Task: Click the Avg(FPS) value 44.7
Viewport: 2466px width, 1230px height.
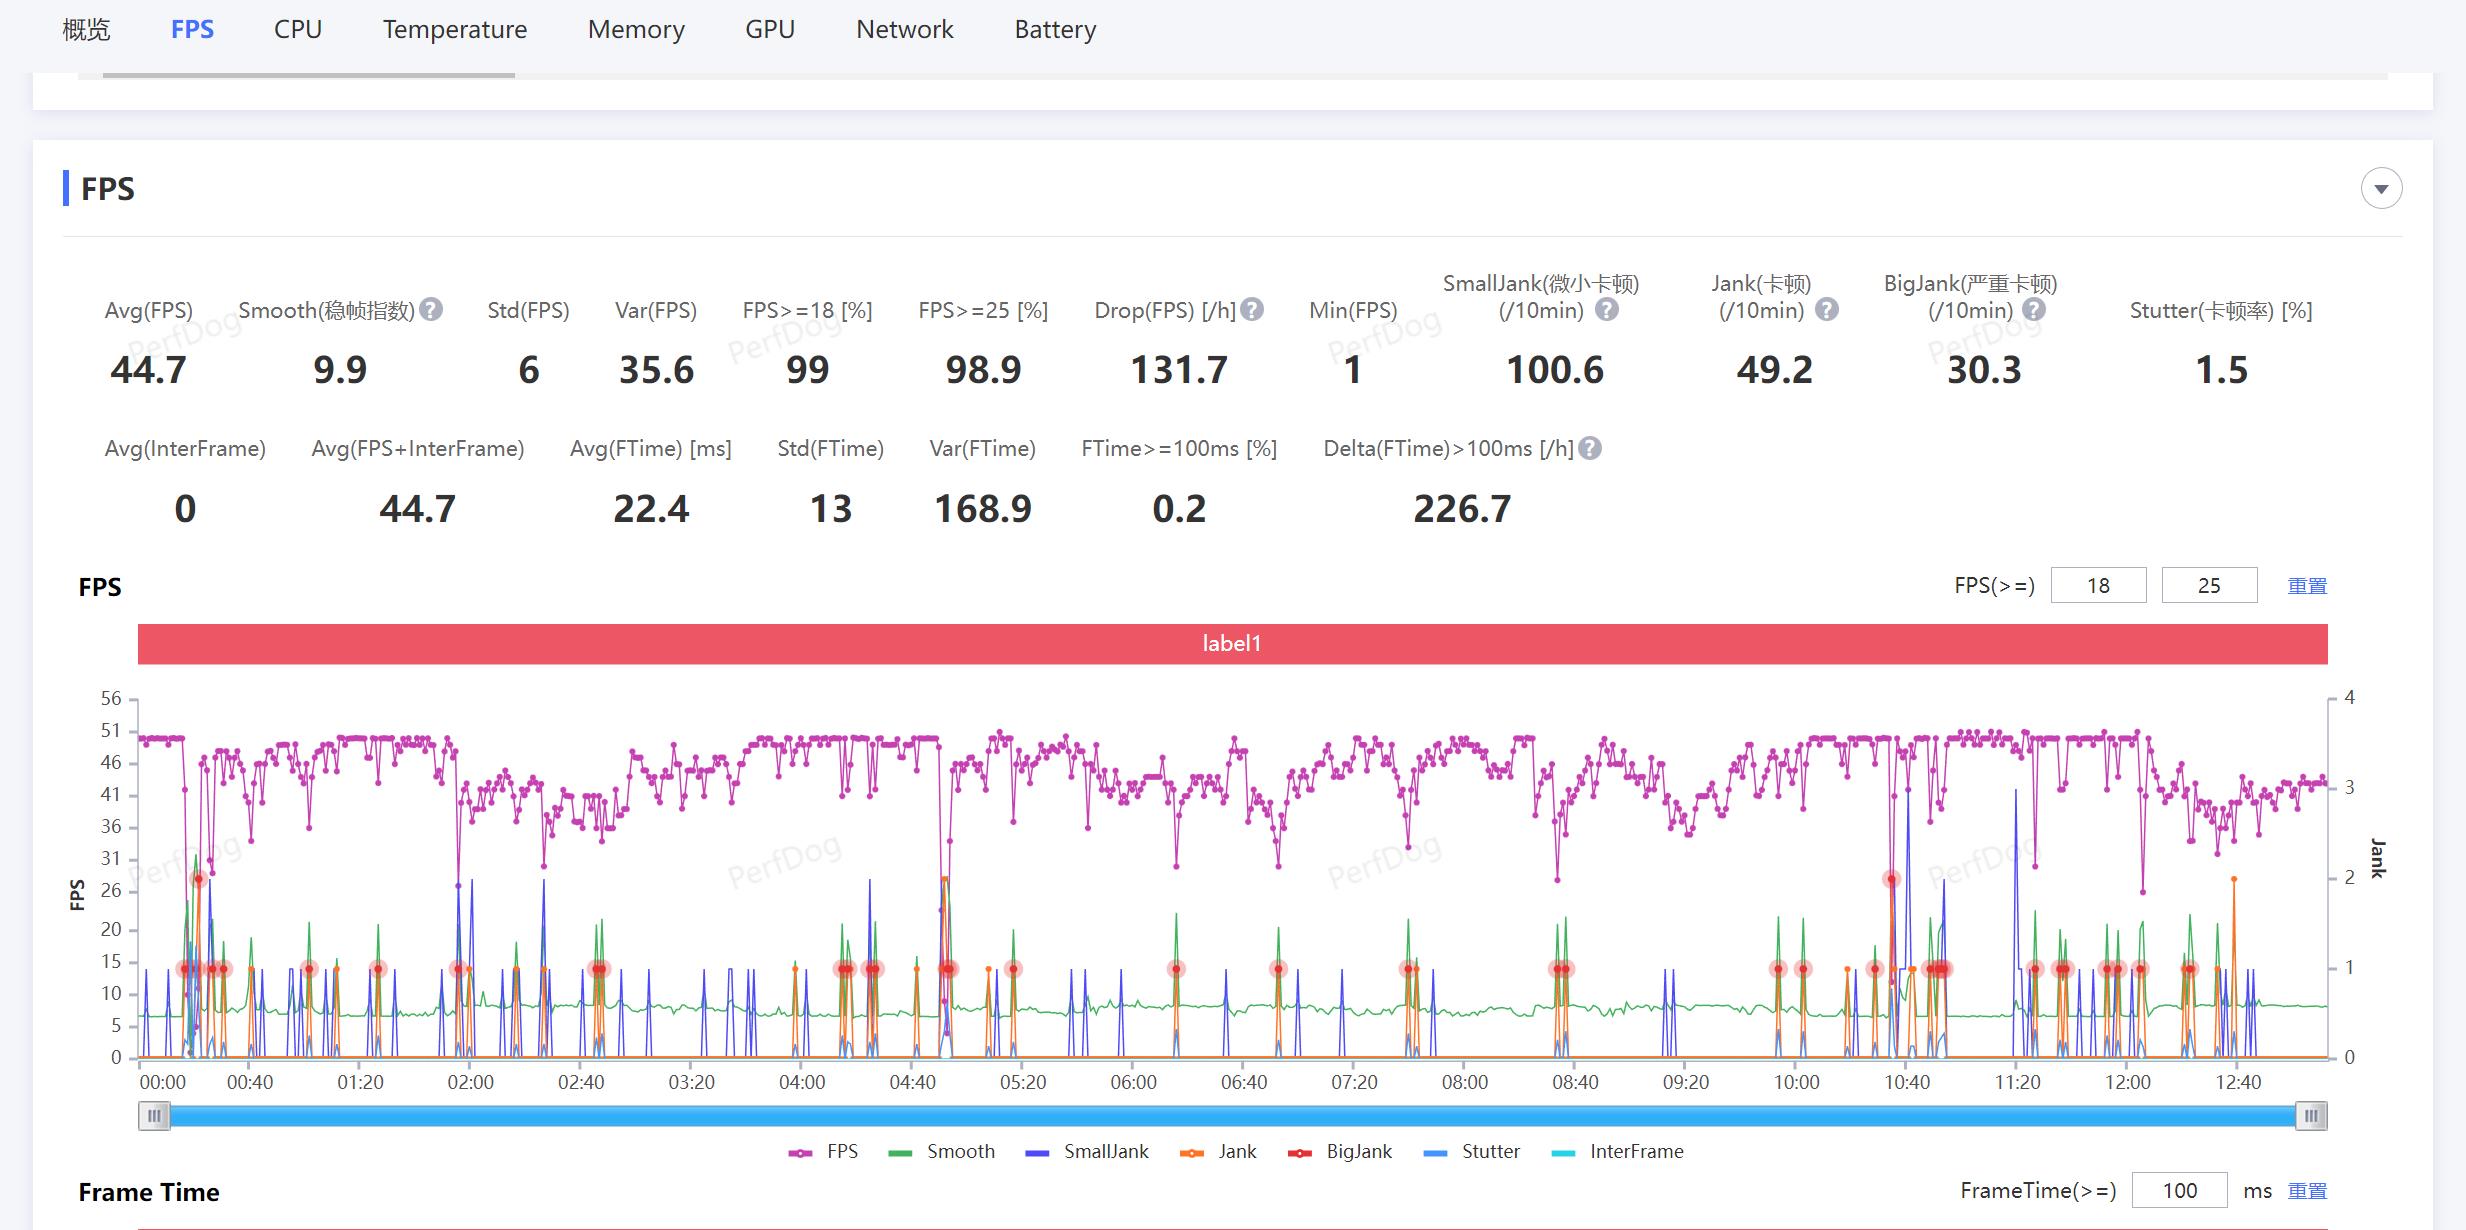Action: (x=148, y=371)
